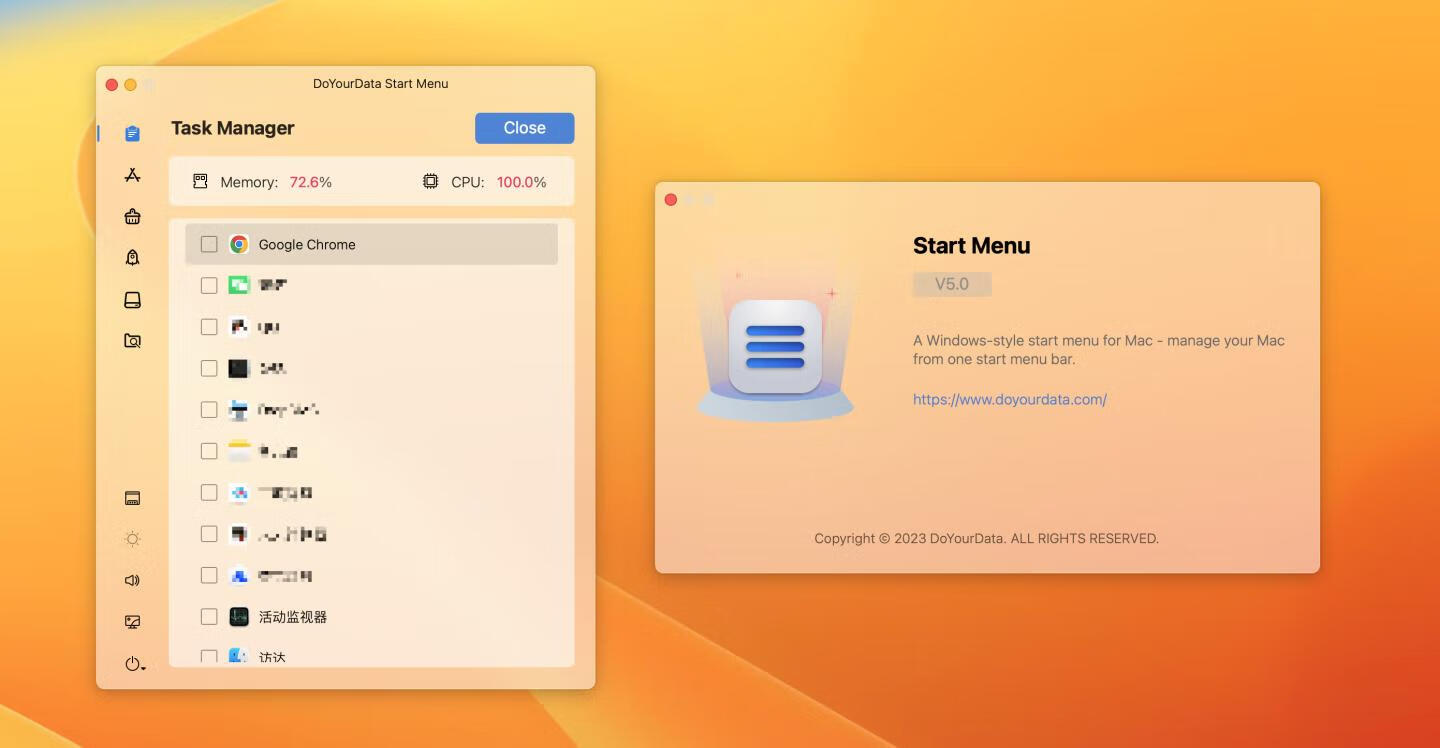Click the black terminal-style app icon

(x=238, y=368)
